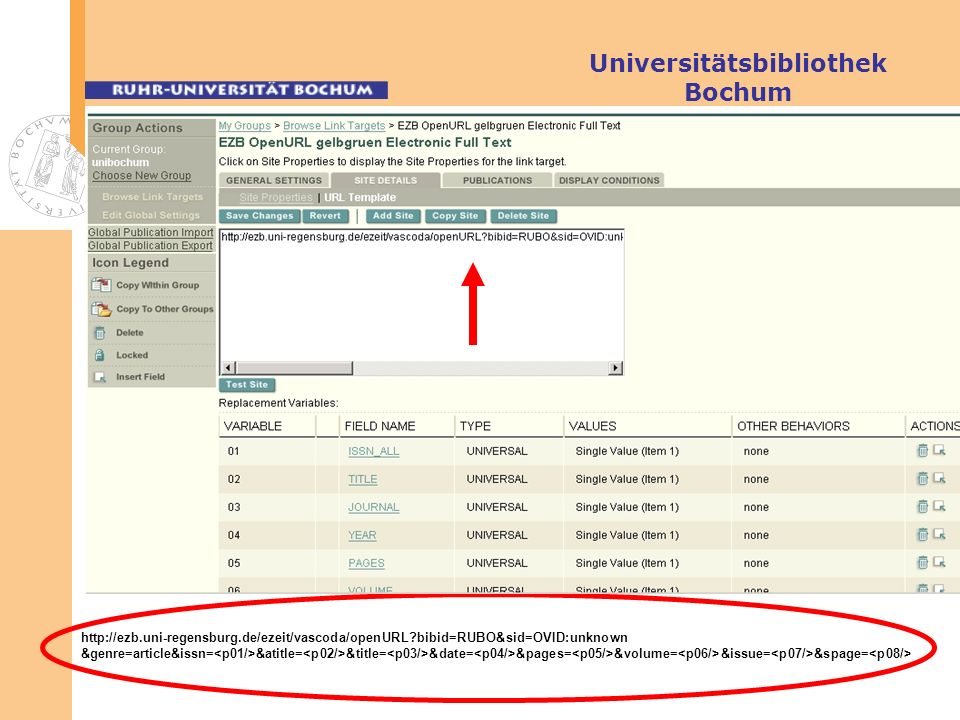
Task: Click the OTHER BEHAVIORS column header
Action: point(793,426)
